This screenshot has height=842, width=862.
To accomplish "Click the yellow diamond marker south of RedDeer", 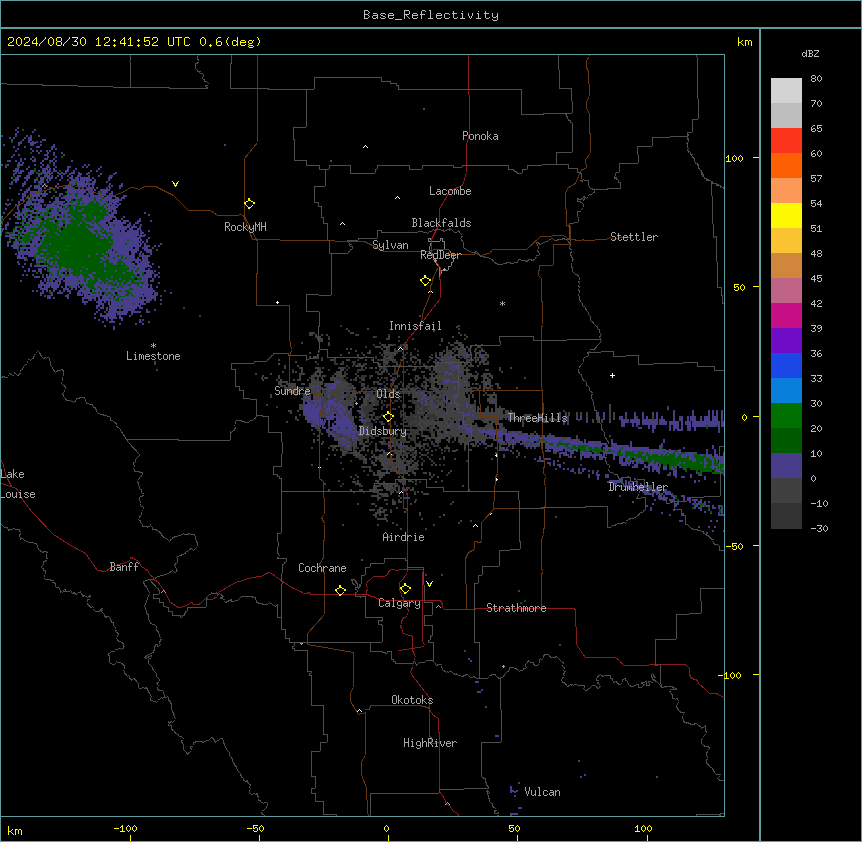I will tap(425, 281).
